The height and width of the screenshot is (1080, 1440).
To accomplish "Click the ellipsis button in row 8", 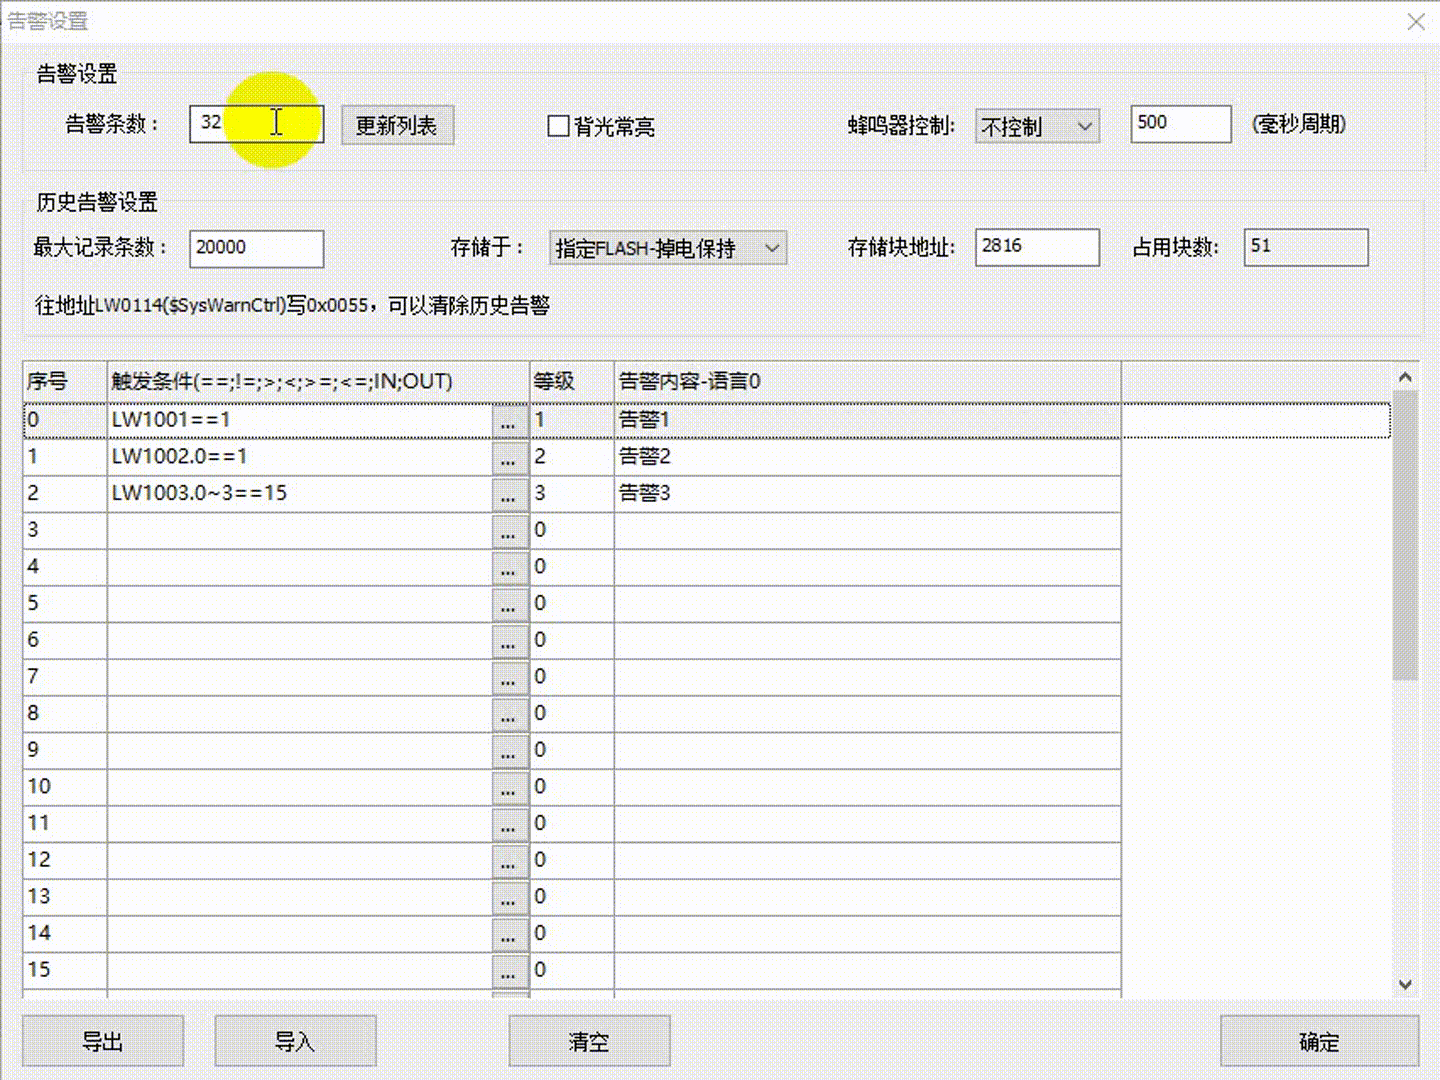I will click(509, 715).
